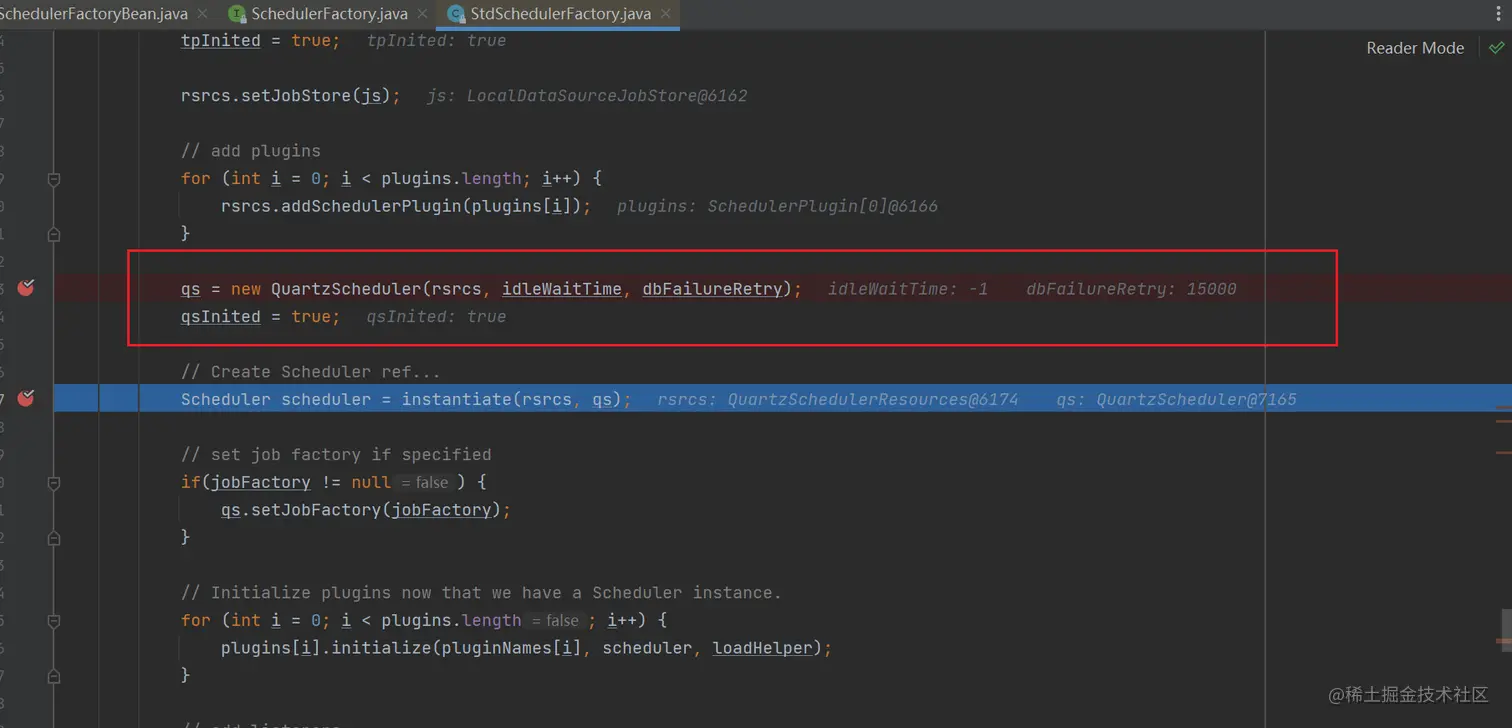The height and width of the screenshot is (728, 1512).
Task: Click the green inspection checkmark icon
Action: click(1496, 47)
